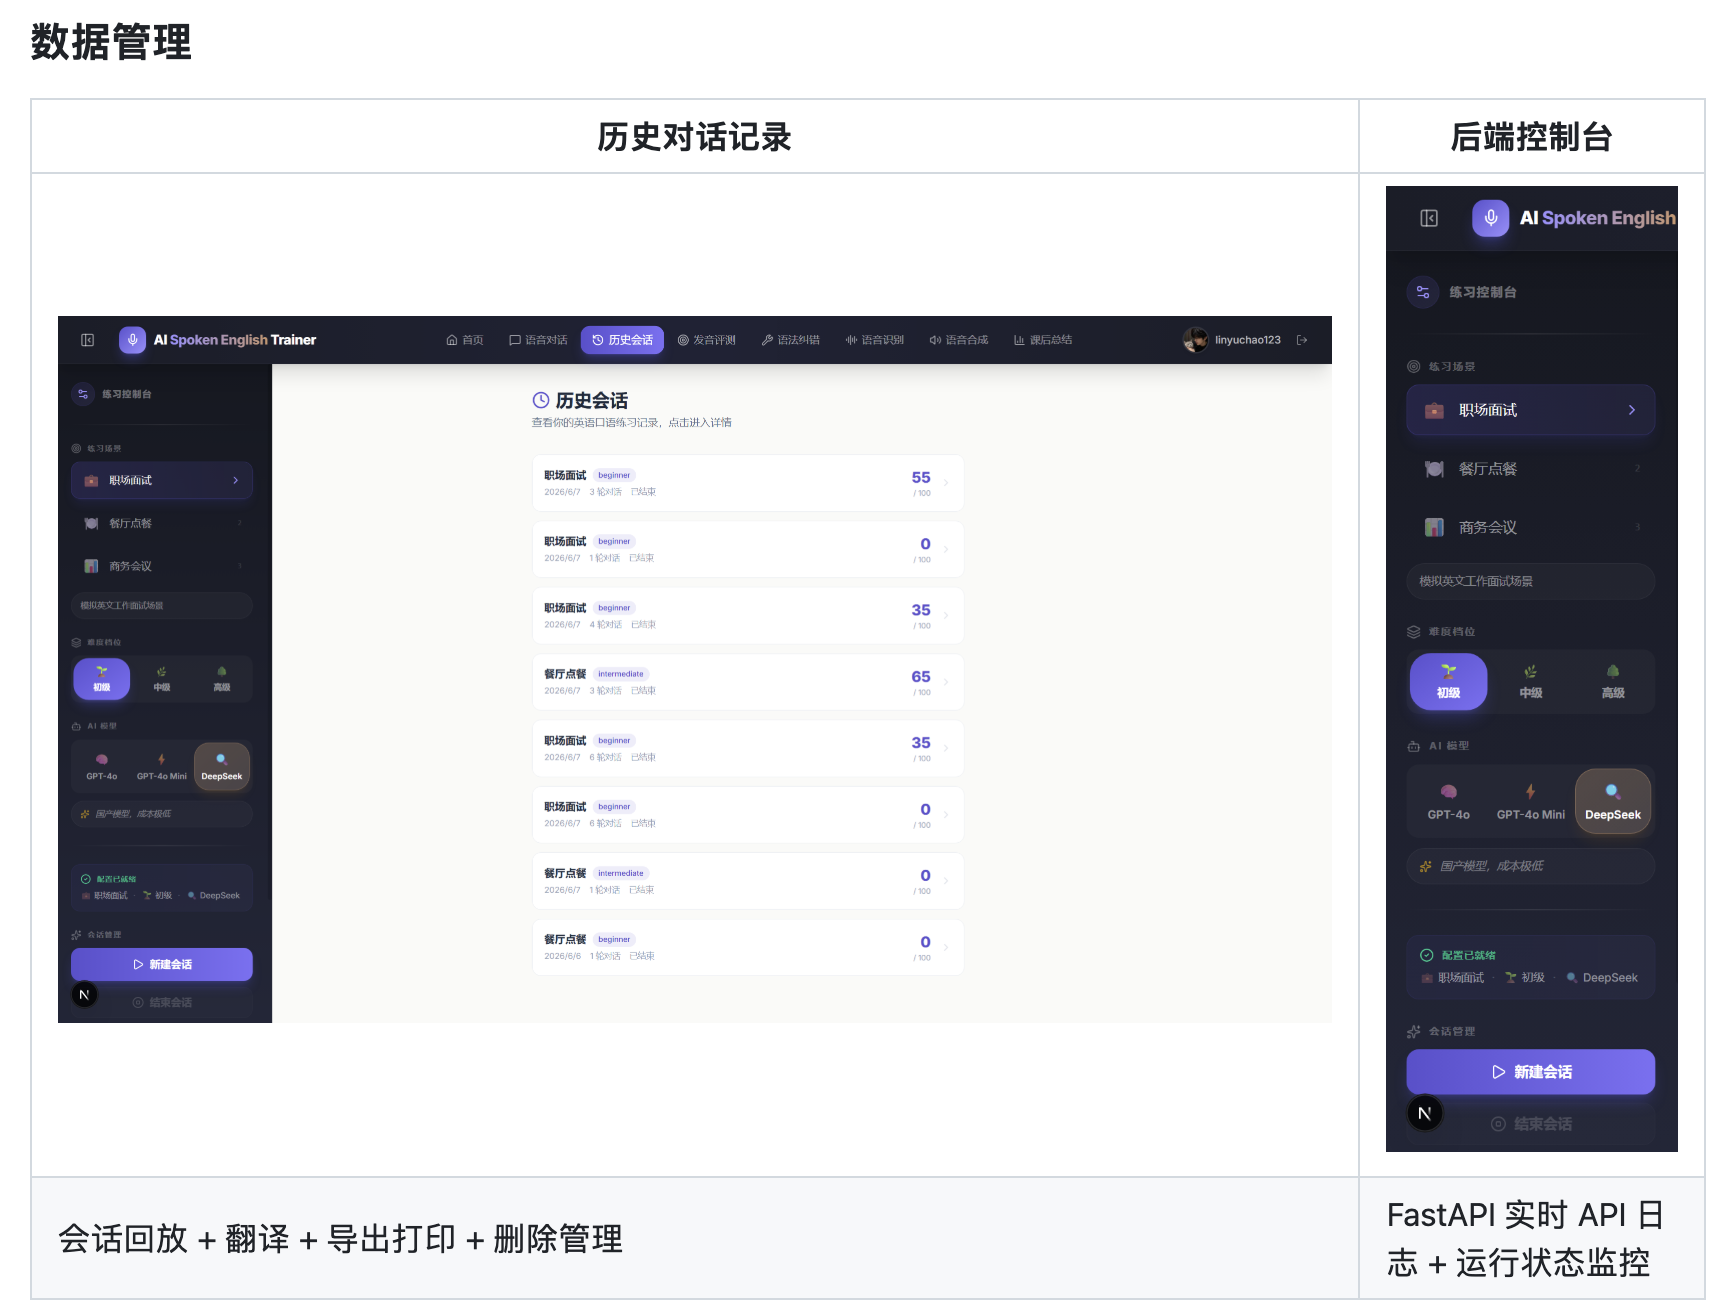Choose 高级 difficulty in 历史对话记录 screenshot sidebar
1712x1316 pixels.
222,679
